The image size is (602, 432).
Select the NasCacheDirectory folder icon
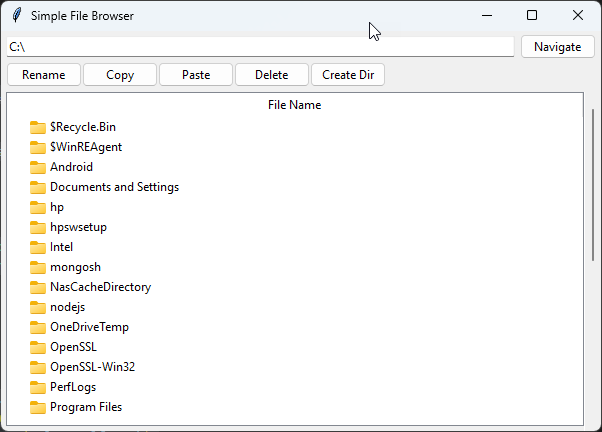[x=38, y=287]
